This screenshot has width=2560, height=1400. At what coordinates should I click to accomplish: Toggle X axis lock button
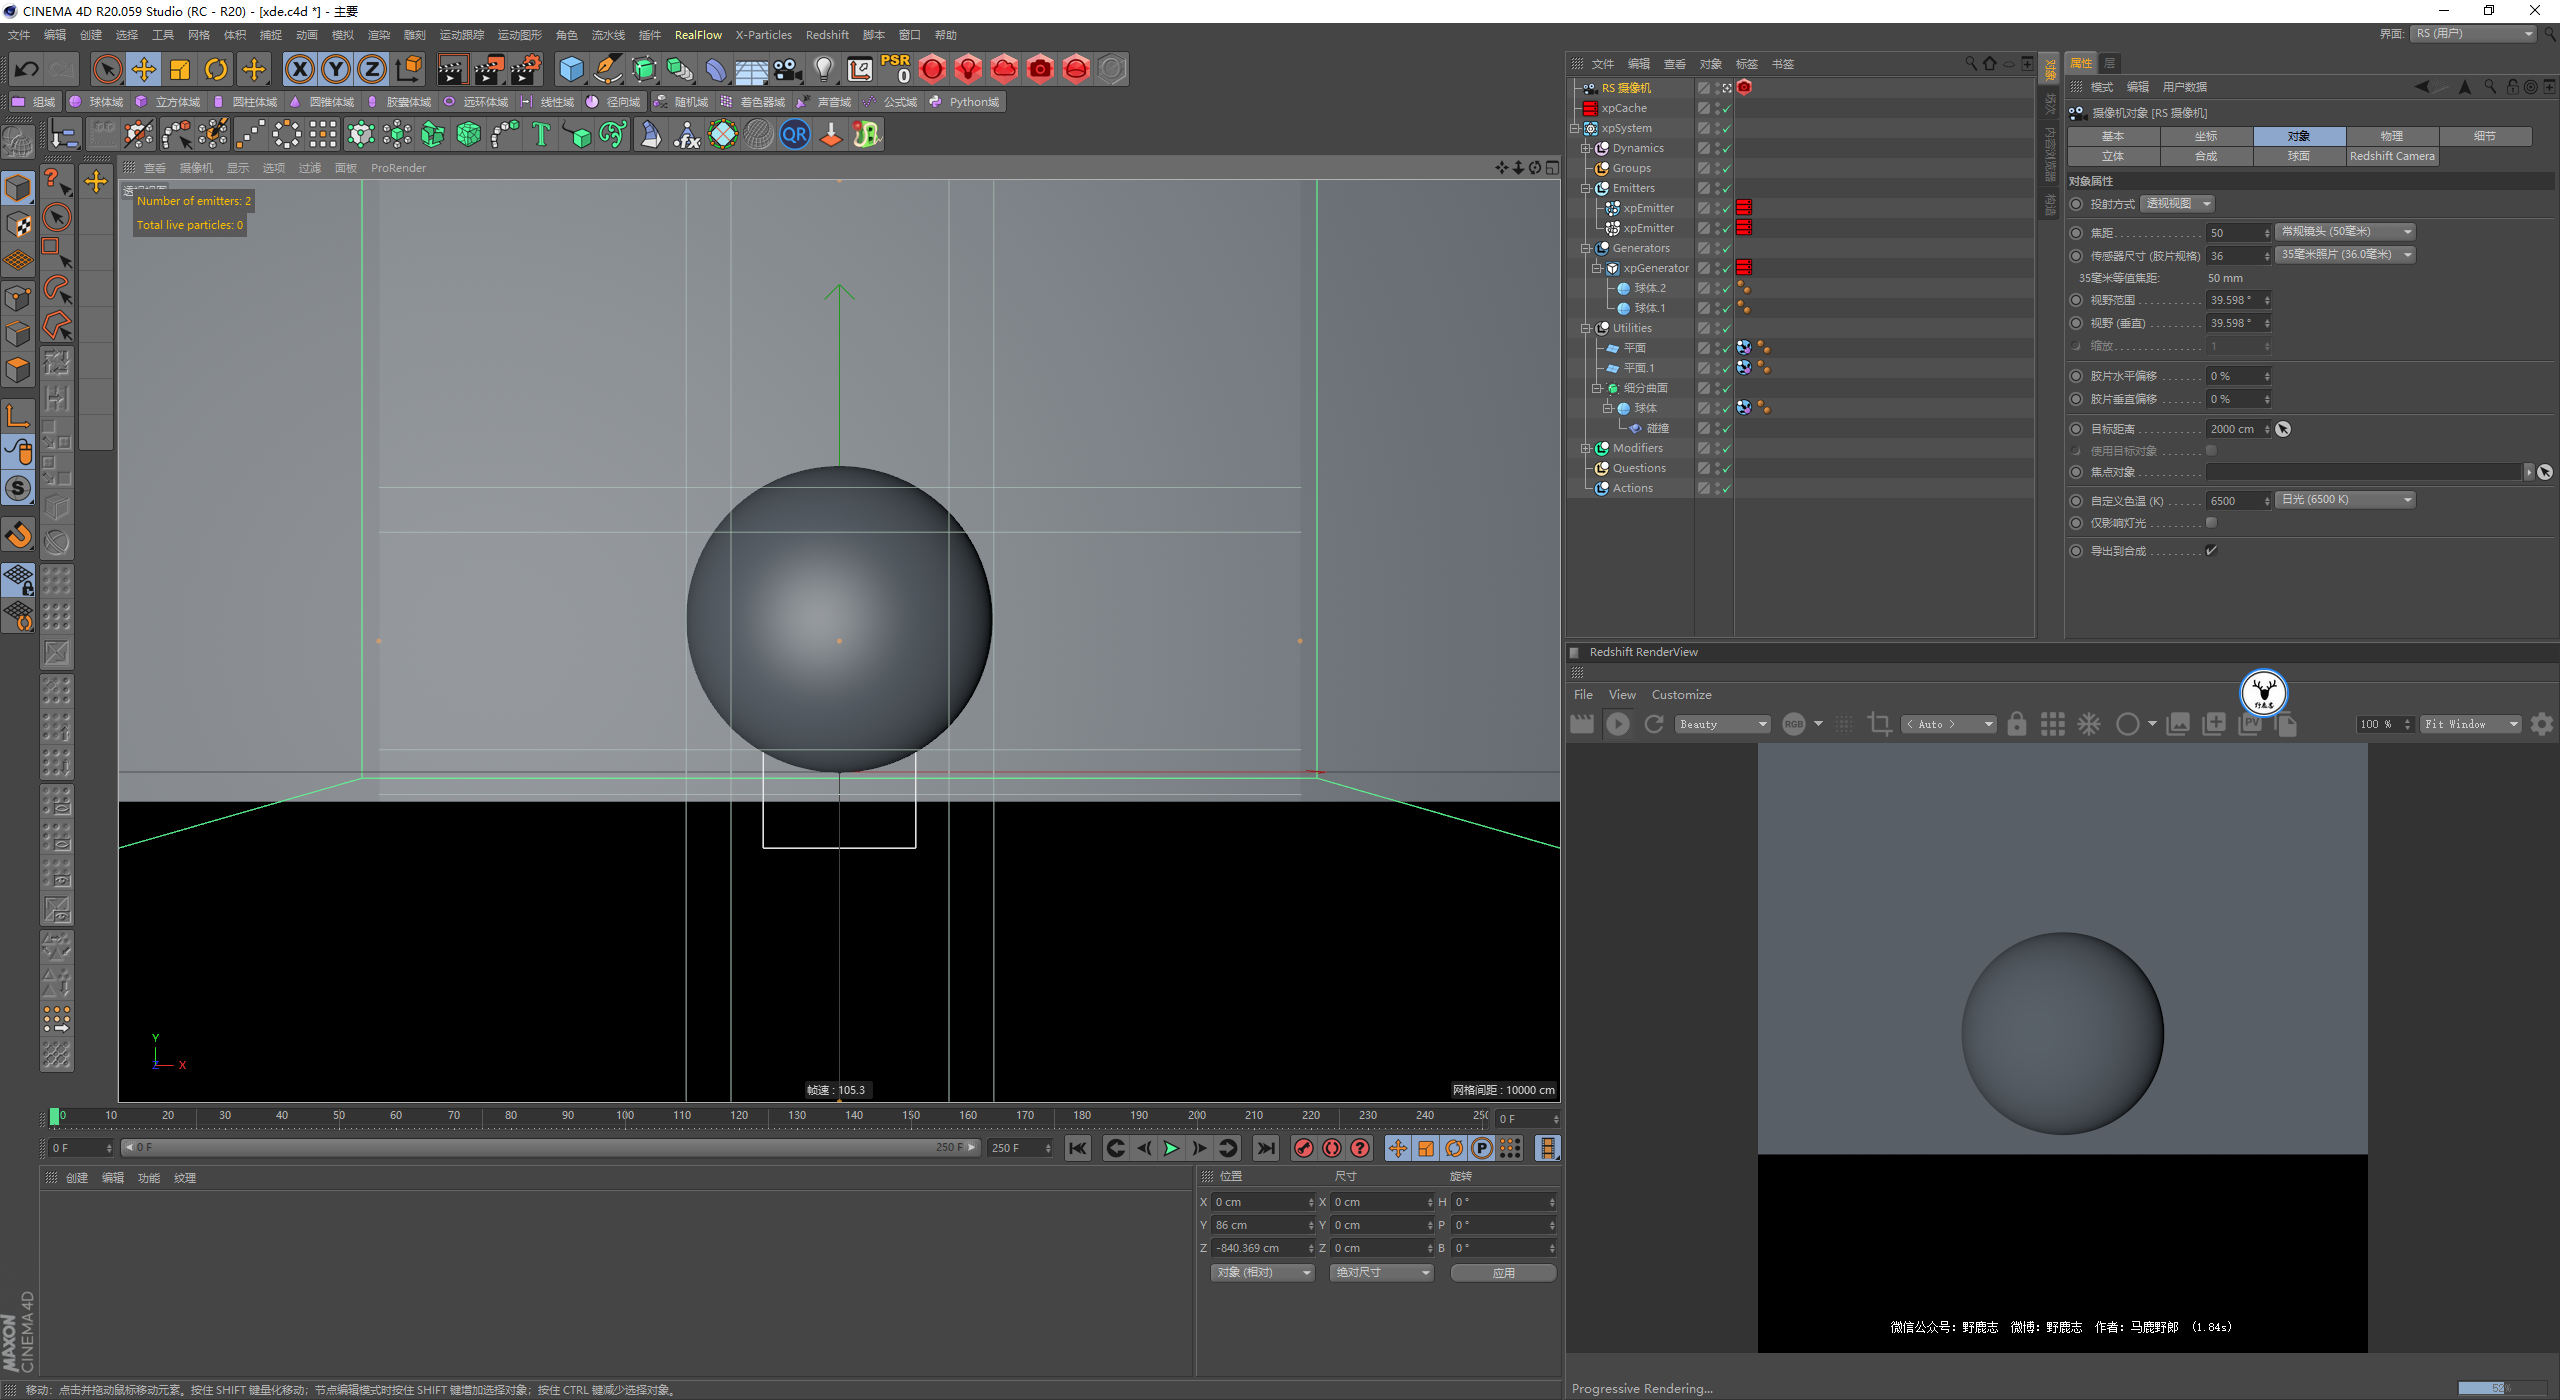pyautogui.click(x=299, y=69)
